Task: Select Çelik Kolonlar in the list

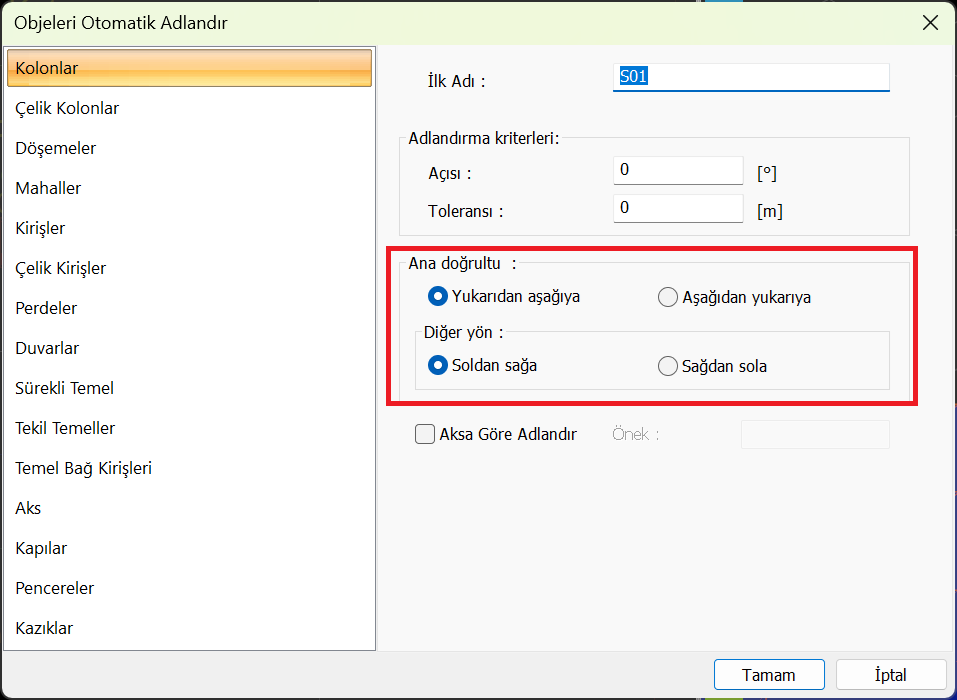Action: point(67,108)
